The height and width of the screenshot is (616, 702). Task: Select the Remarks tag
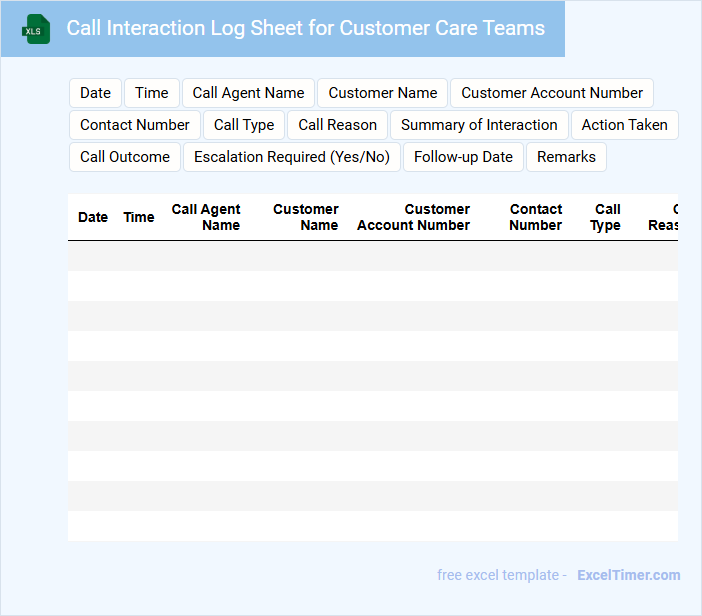point(566,157)
